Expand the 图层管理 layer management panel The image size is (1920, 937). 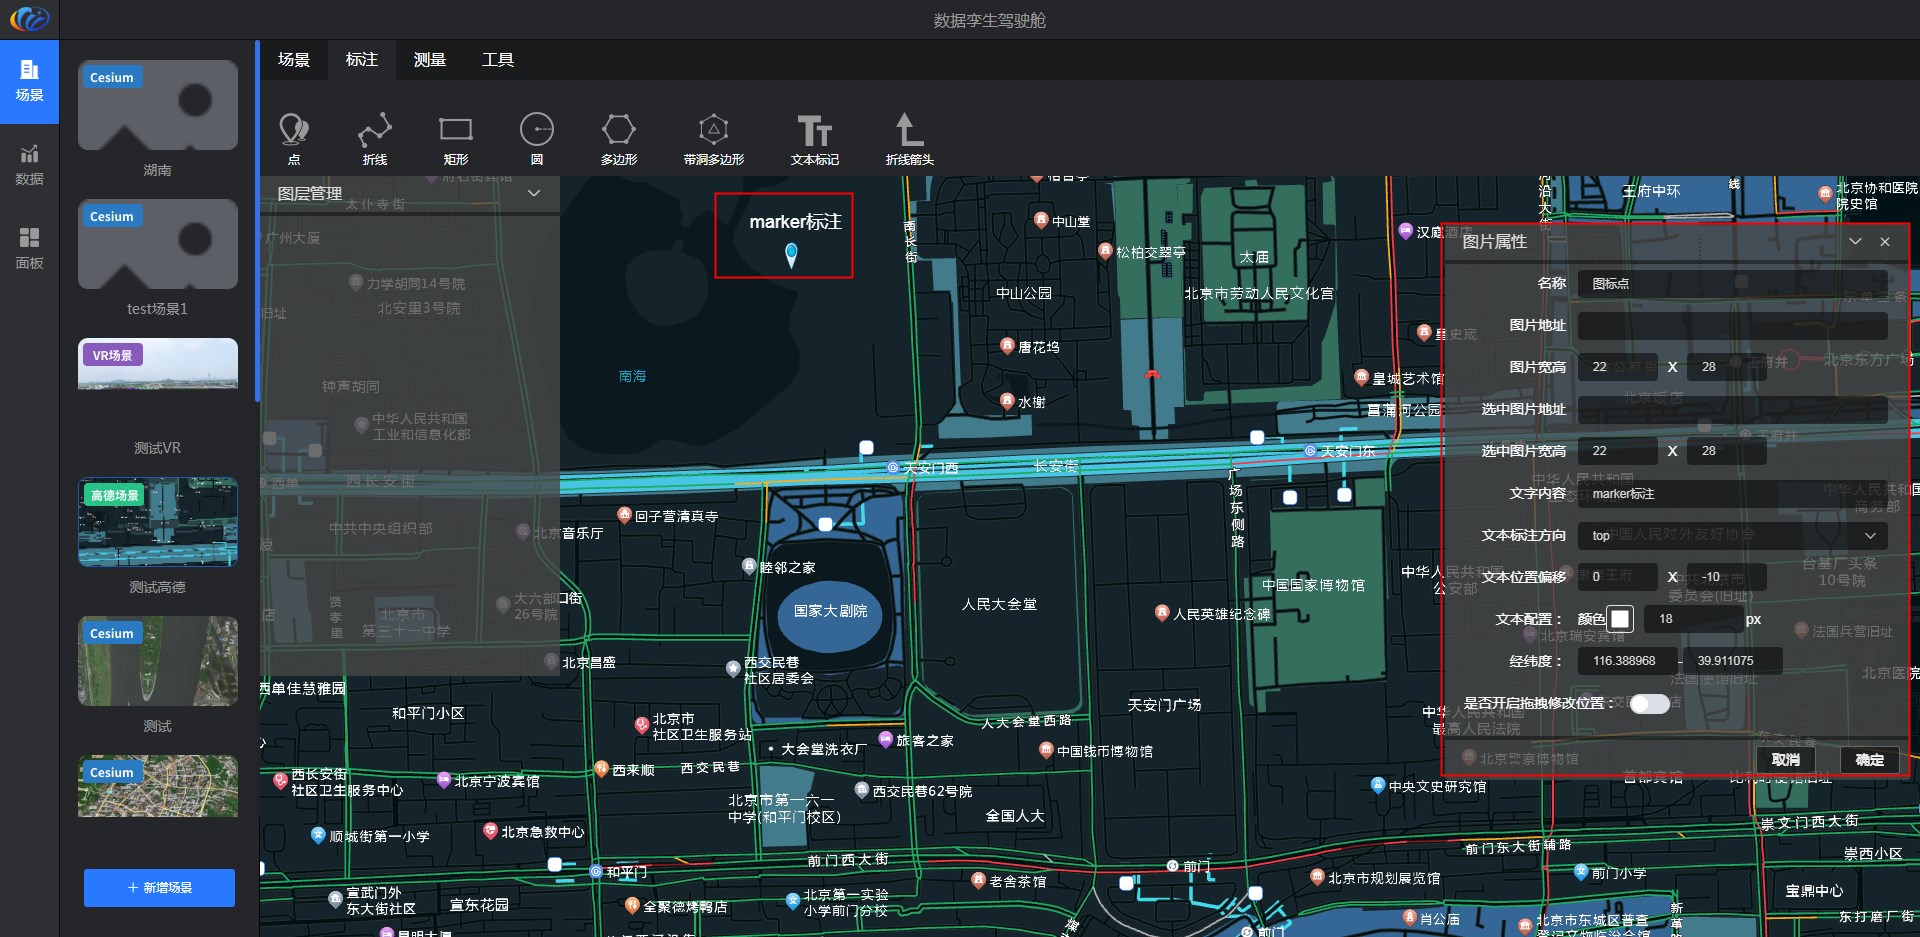pyautogui.click(x=534, y=193)
